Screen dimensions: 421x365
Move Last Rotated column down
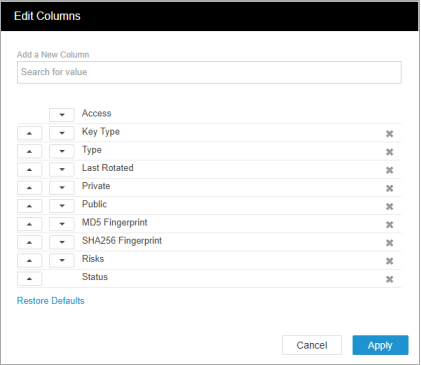pyautogui.click(x=62, y=169)
